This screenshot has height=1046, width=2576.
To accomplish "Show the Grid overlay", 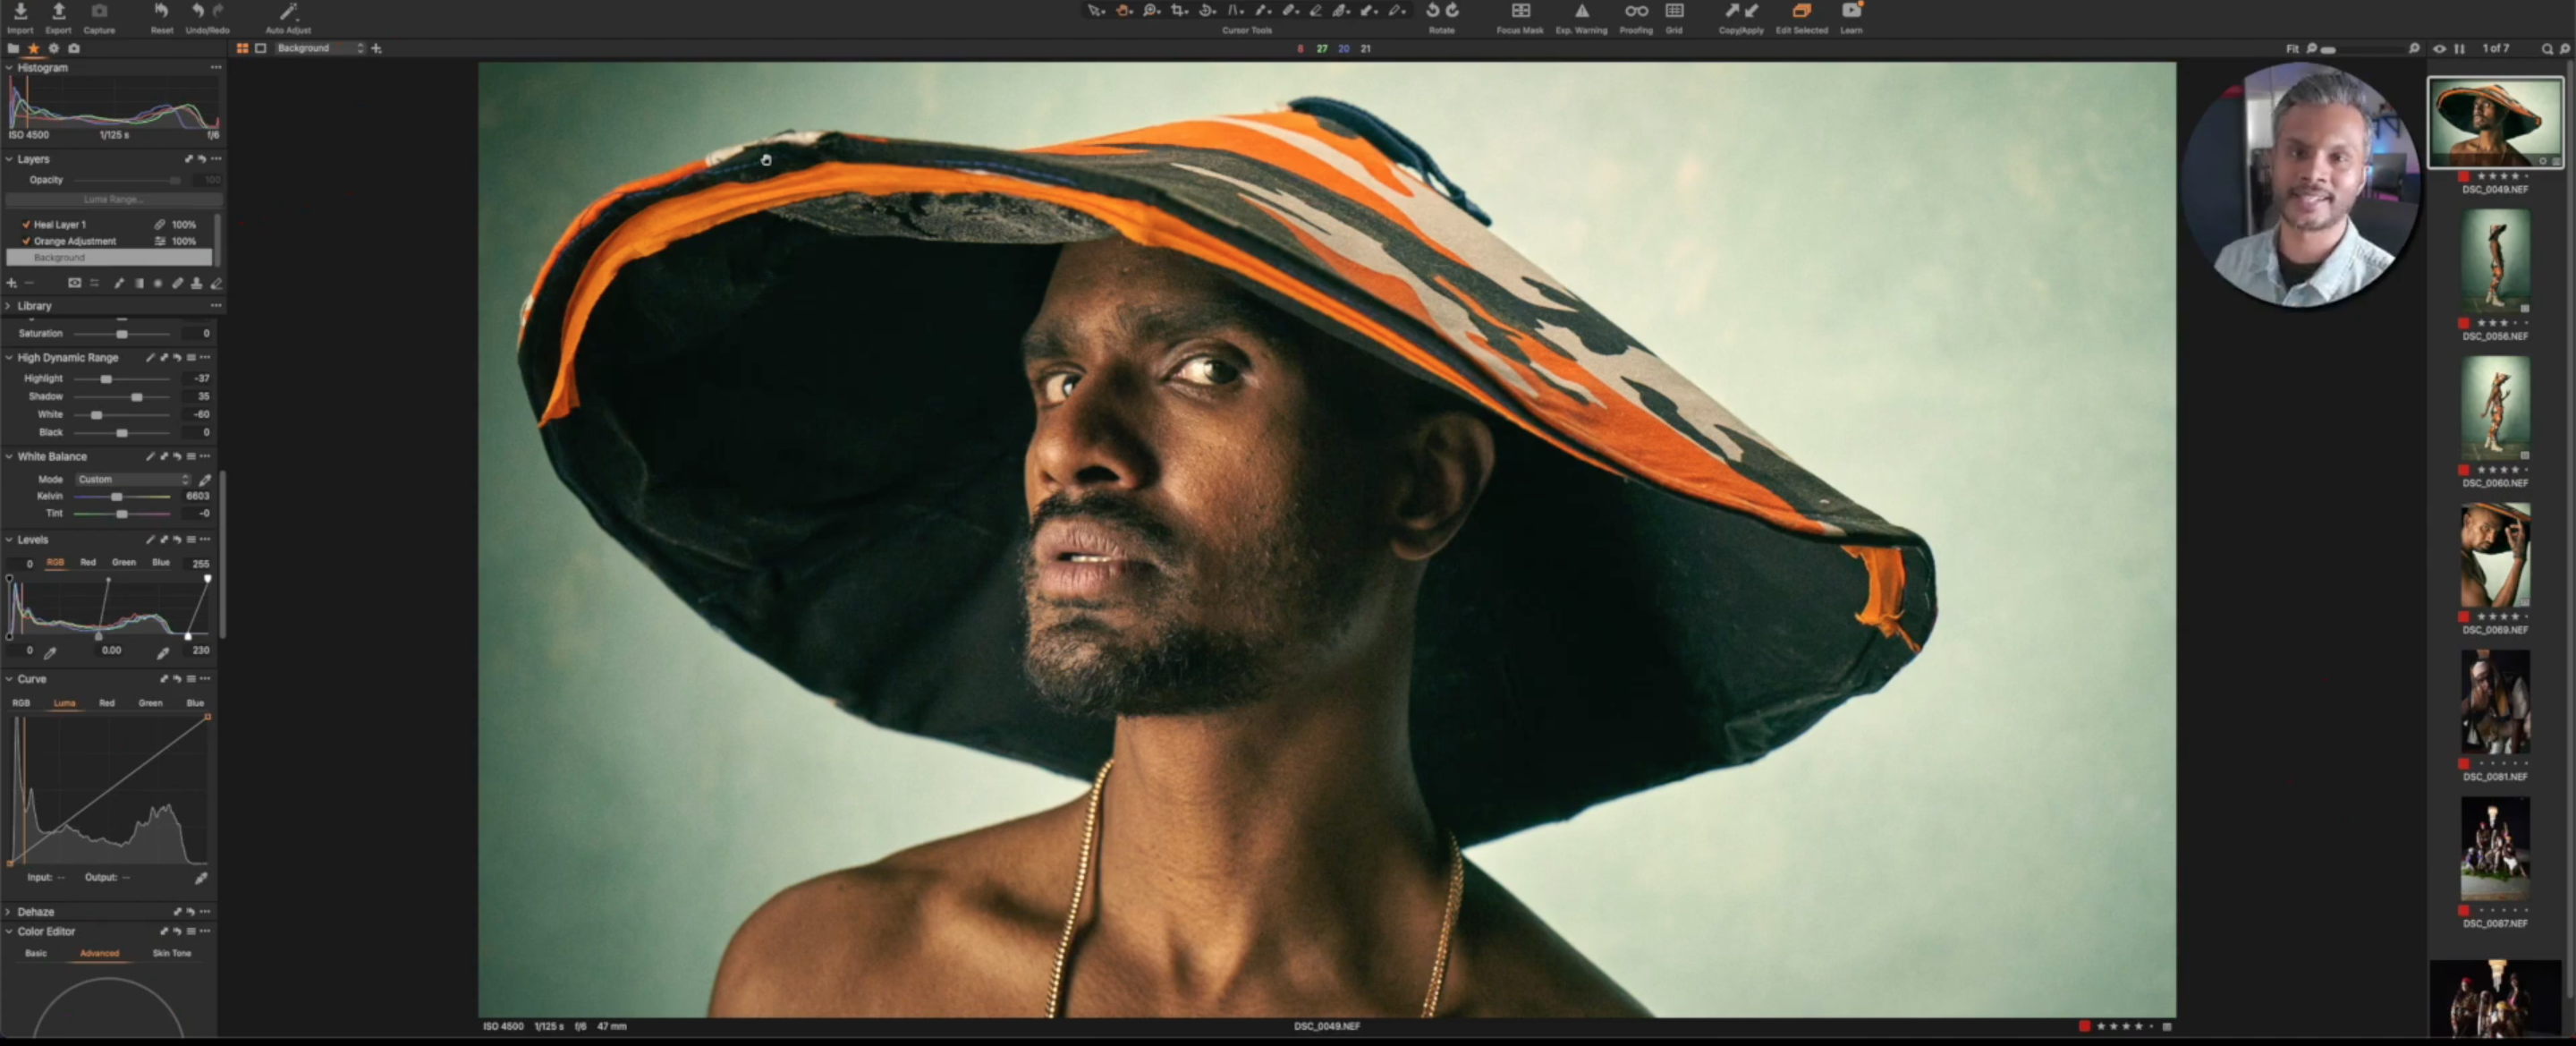I will click(1674, 12).
